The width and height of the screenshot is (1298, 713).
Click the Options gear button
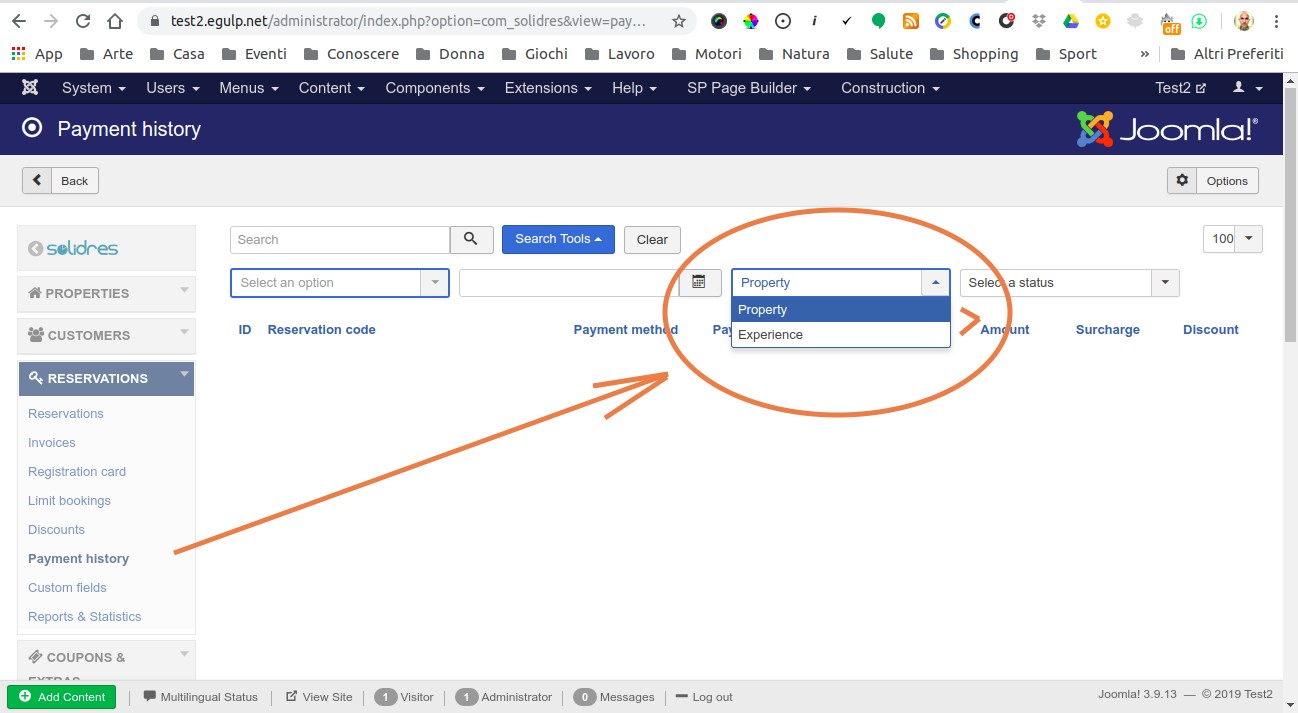pyautogui.click(x=1212, y=181)
